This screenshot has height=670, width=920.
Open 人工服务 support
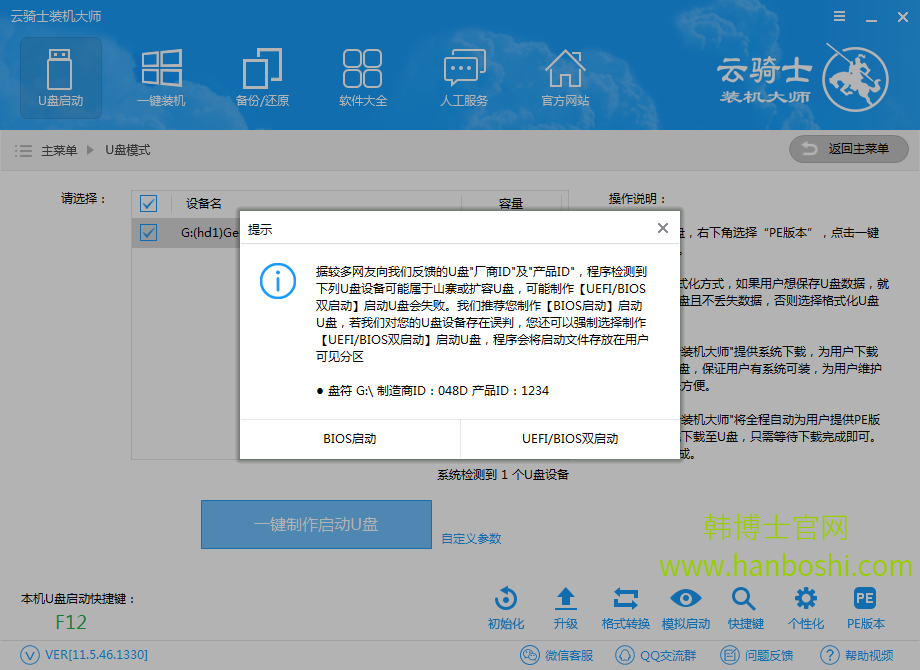click(464, 78)
